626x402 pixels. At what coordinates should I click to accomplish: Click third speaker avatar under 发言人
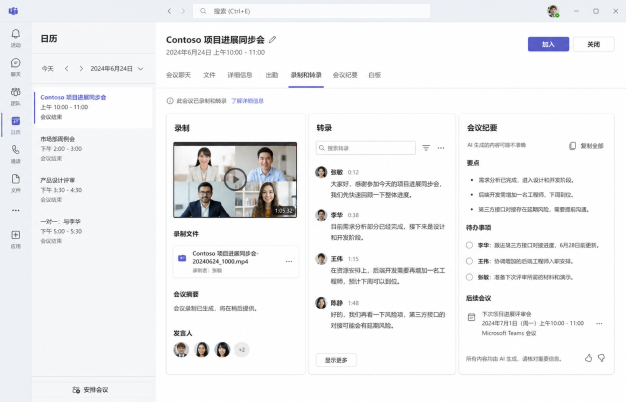click(222, 350)
